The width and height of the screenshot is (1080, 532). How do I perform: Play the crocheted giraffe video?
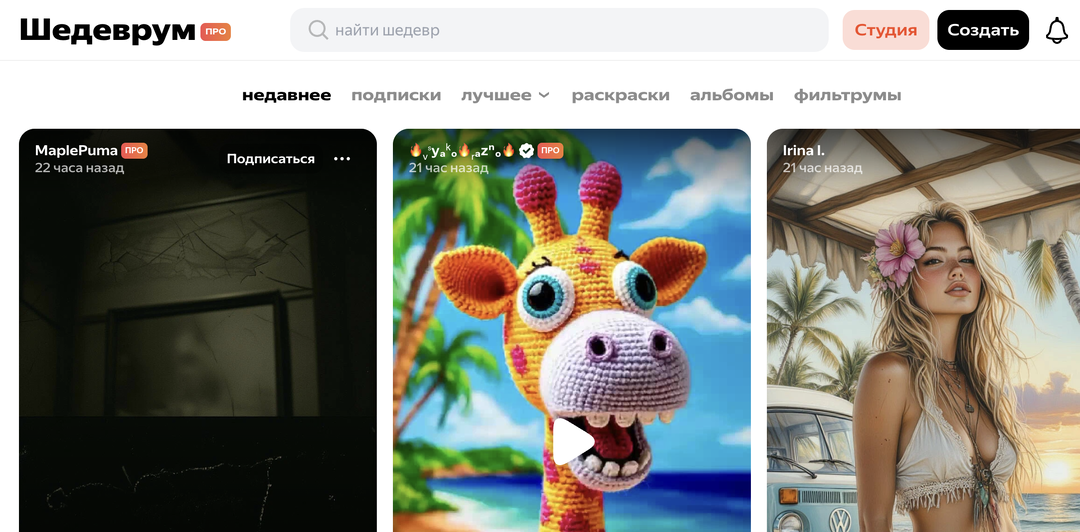(x=572, y=441)
